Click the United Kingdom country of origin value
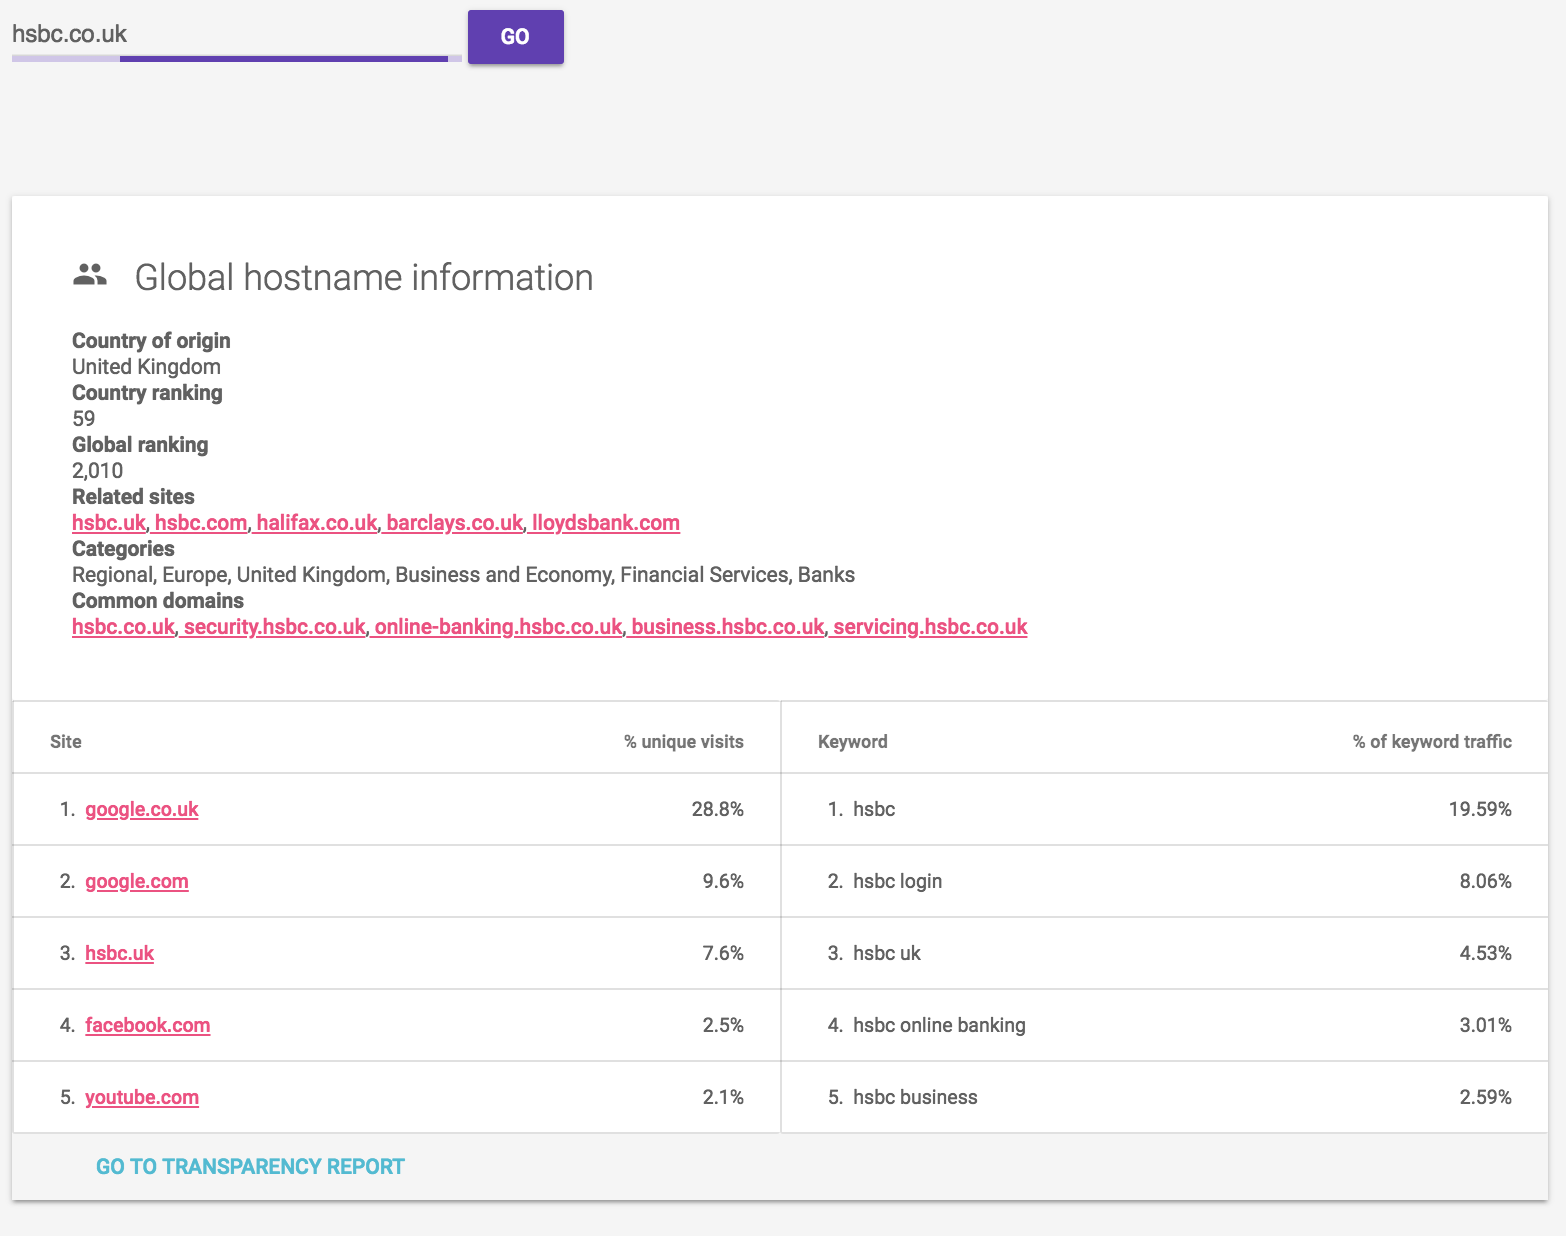Viewport: 1566px width, 1236px height. 146,367
